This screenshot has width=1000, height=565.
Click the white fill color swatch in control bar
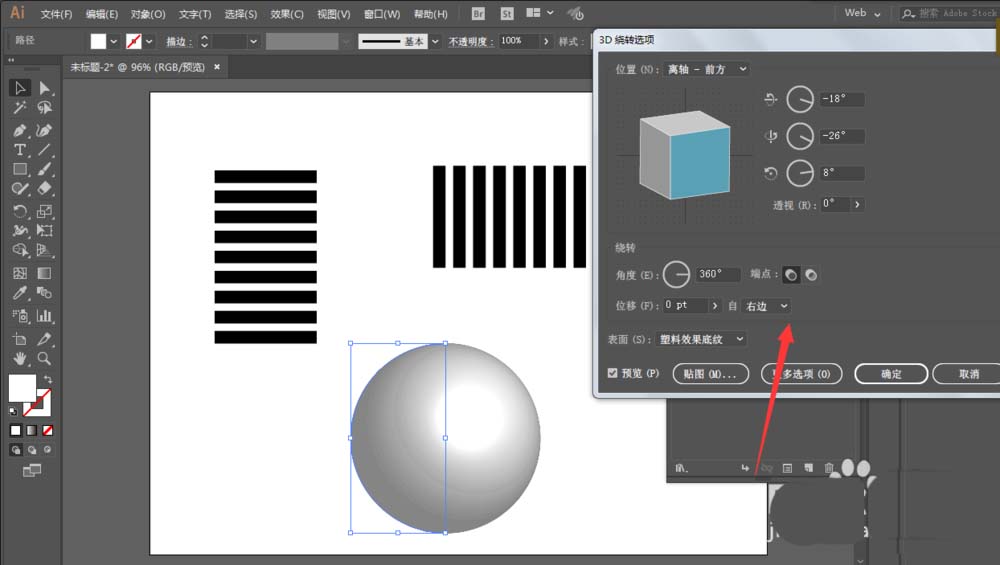point(98,41)
